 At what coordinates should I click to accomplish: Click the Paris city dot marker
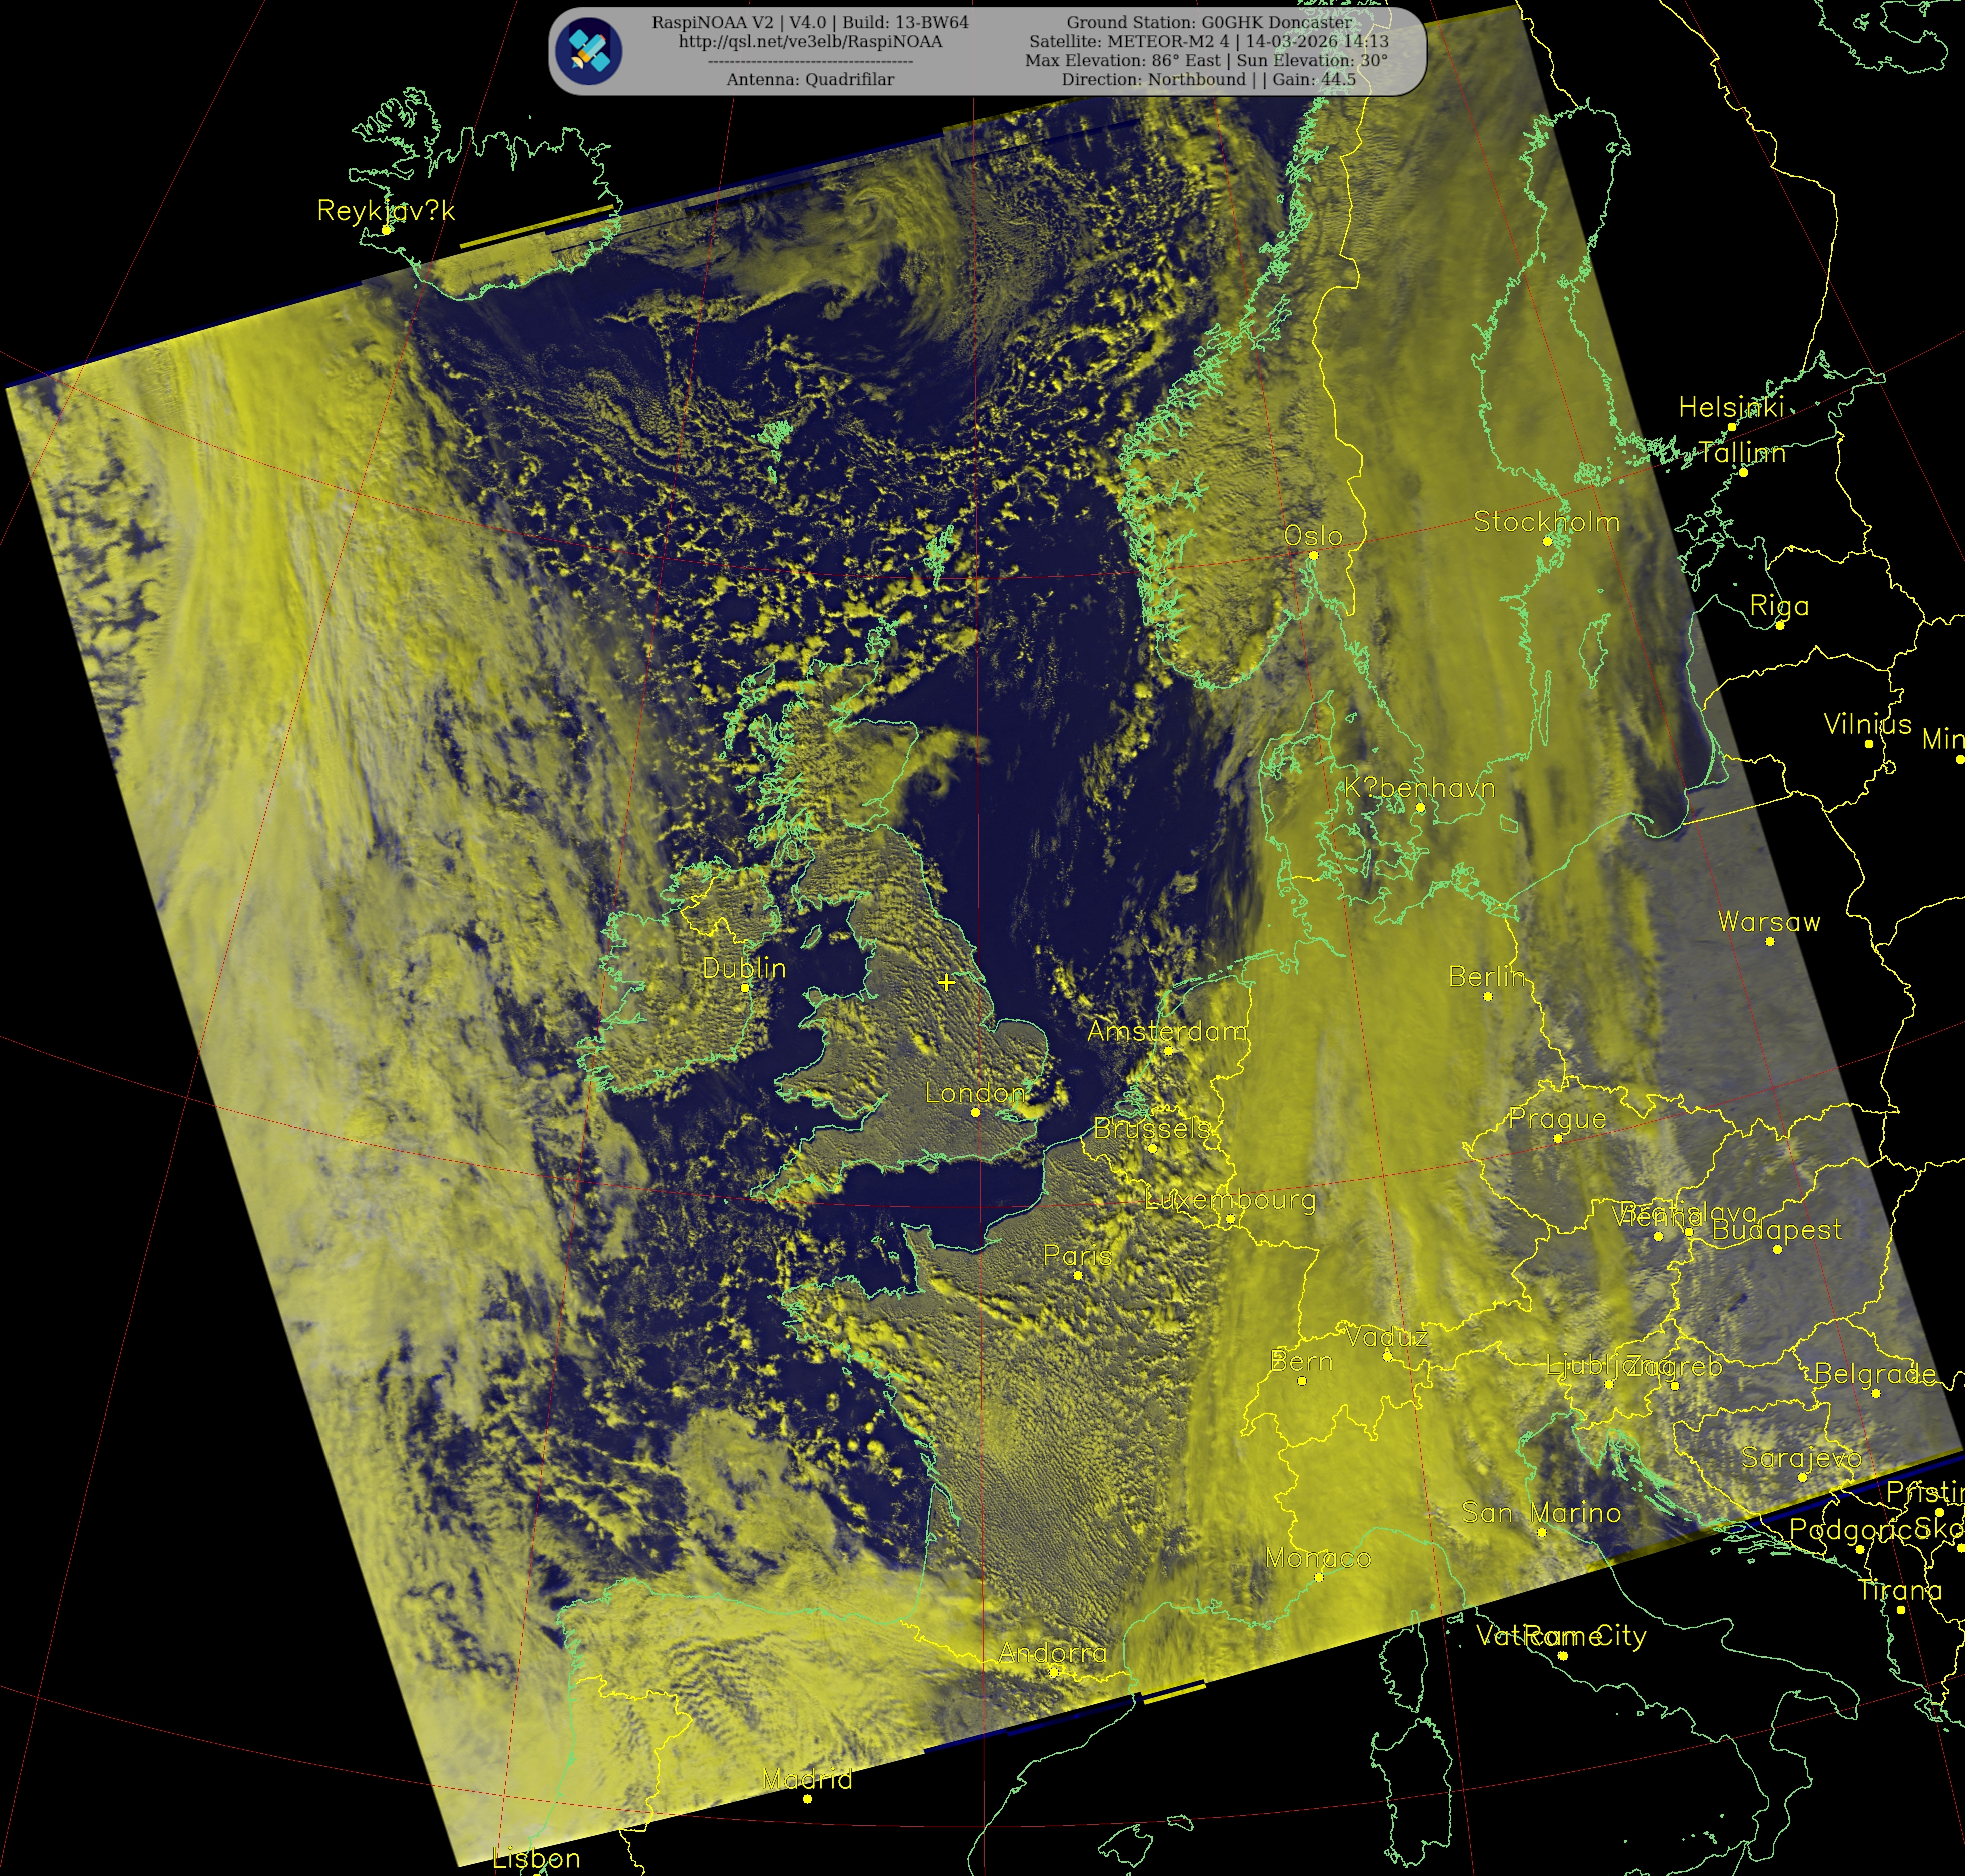pyautogui.click(x=1078, y=1275)
